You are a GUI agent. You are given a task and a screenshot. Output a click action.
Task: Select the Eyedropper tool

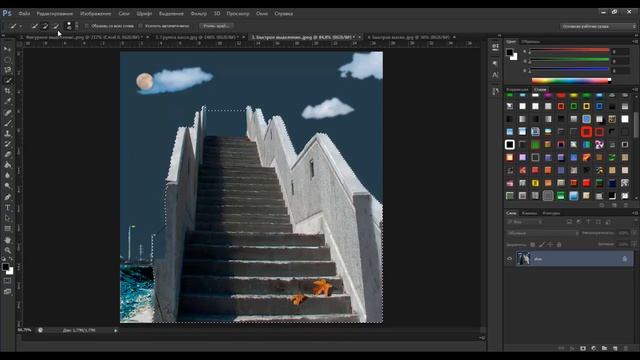(x=7, y=102)
